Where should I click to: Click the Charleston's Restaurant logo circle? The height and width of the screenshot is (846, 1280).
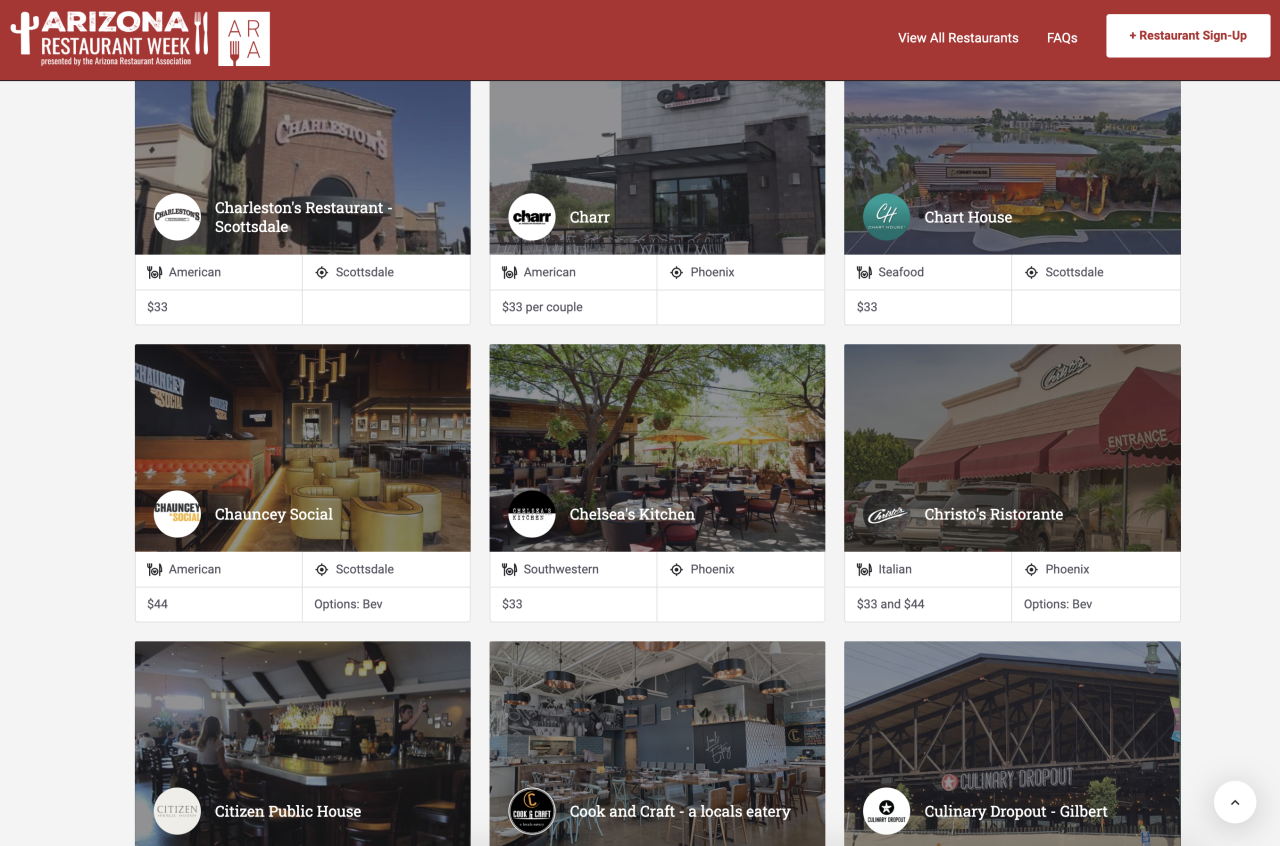point(177,217)
